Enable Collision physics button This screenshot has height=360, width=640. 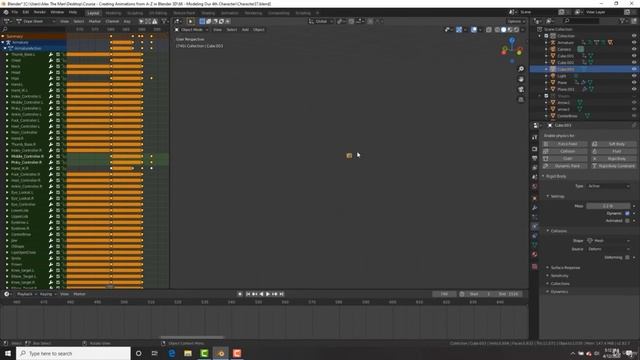tap(565, 151)
